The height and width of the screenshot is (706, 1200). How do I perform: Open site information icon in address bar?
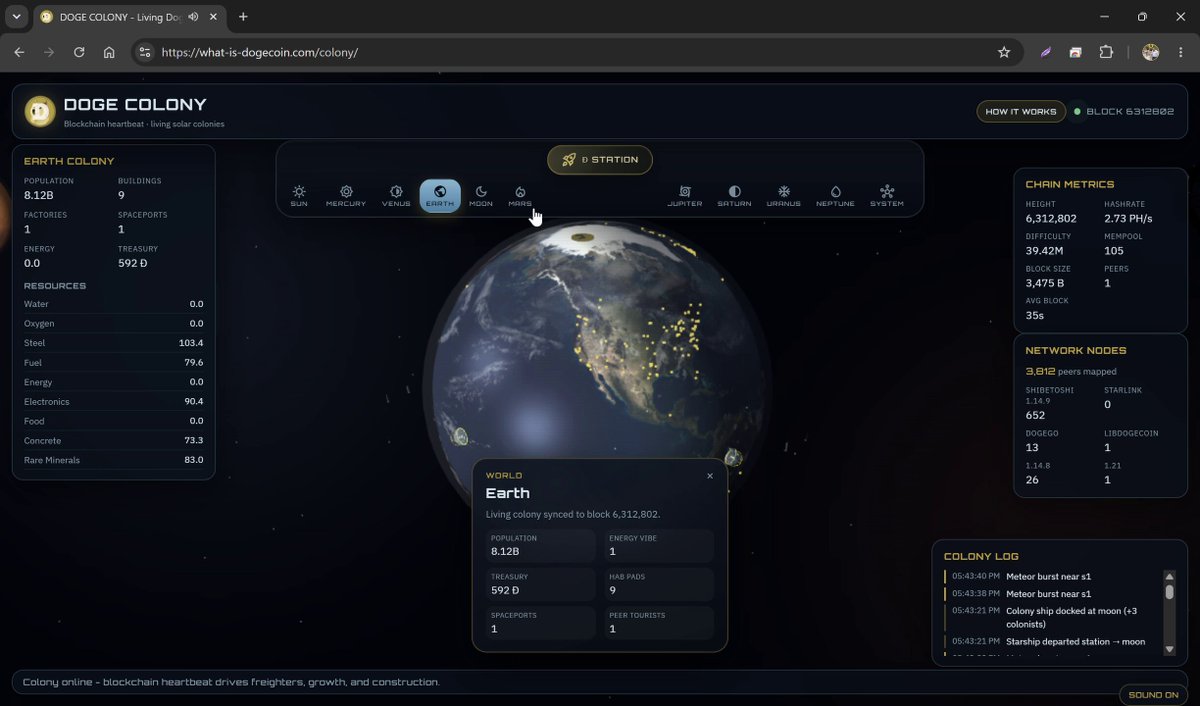coord(145,52)
